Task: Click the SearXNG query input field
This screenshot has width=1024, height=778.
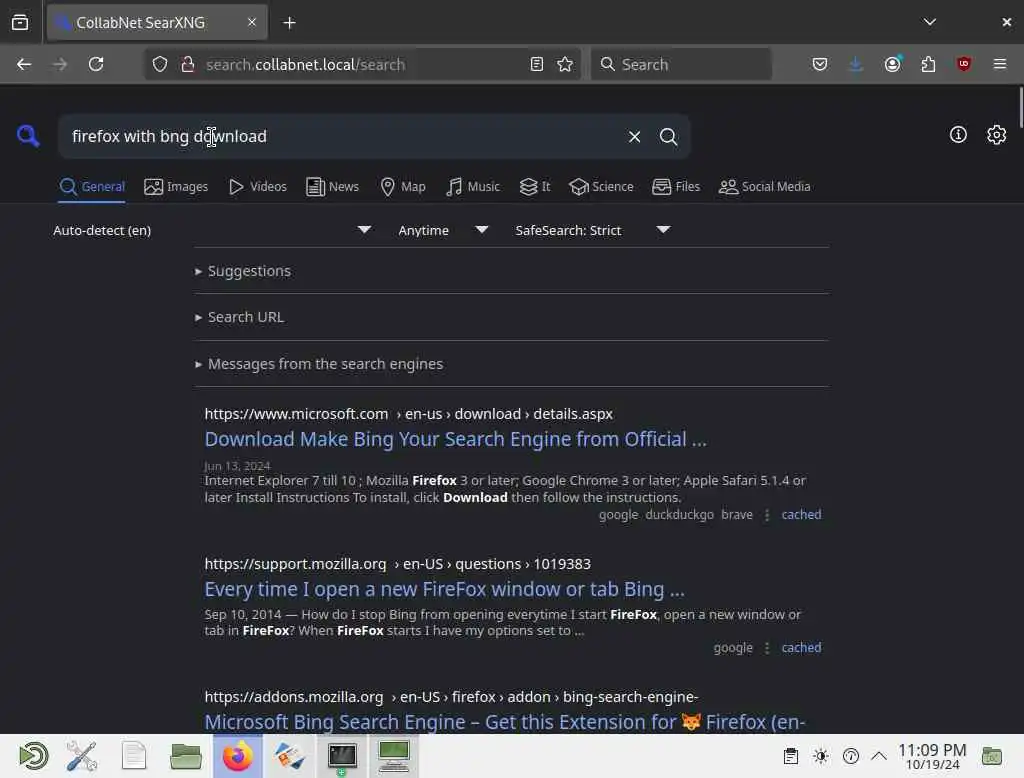Action: [x=343, y=137]
